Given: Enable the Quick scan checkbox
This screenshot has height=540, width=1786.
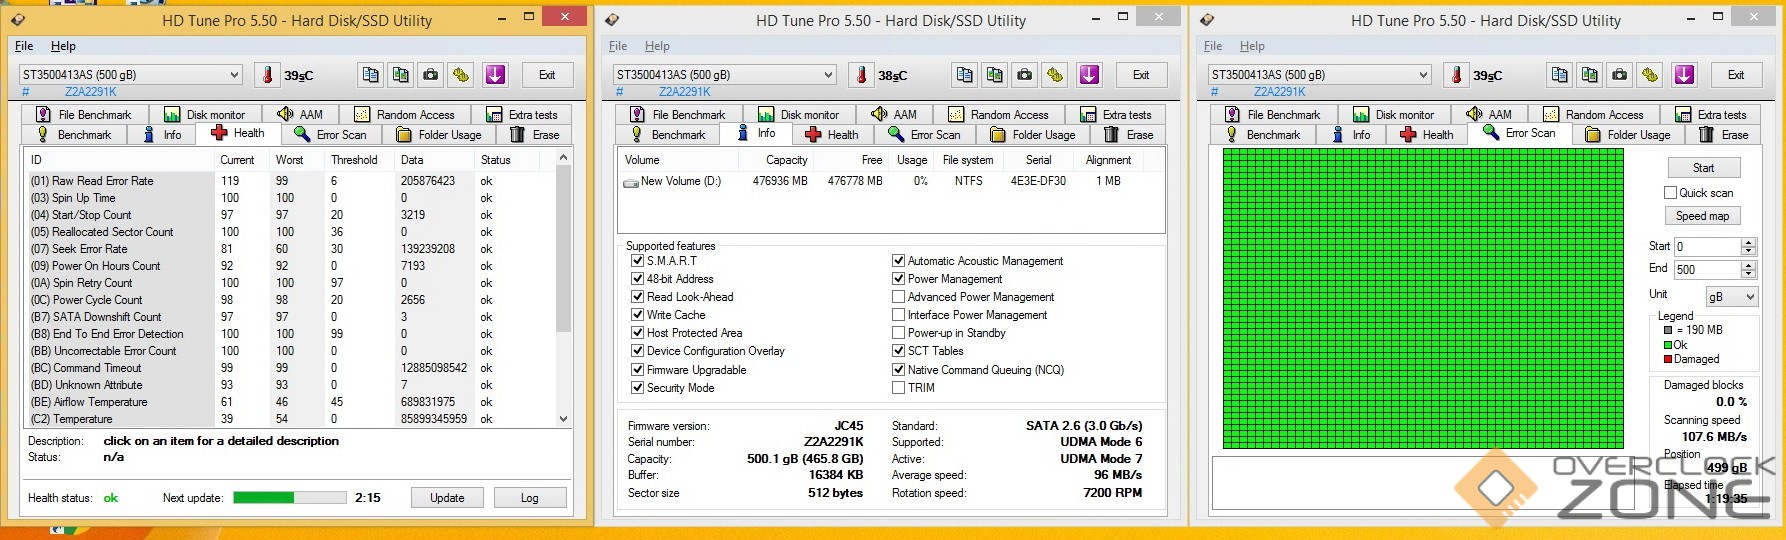Looking at the screenshot, I should (x=1670, y=193).
